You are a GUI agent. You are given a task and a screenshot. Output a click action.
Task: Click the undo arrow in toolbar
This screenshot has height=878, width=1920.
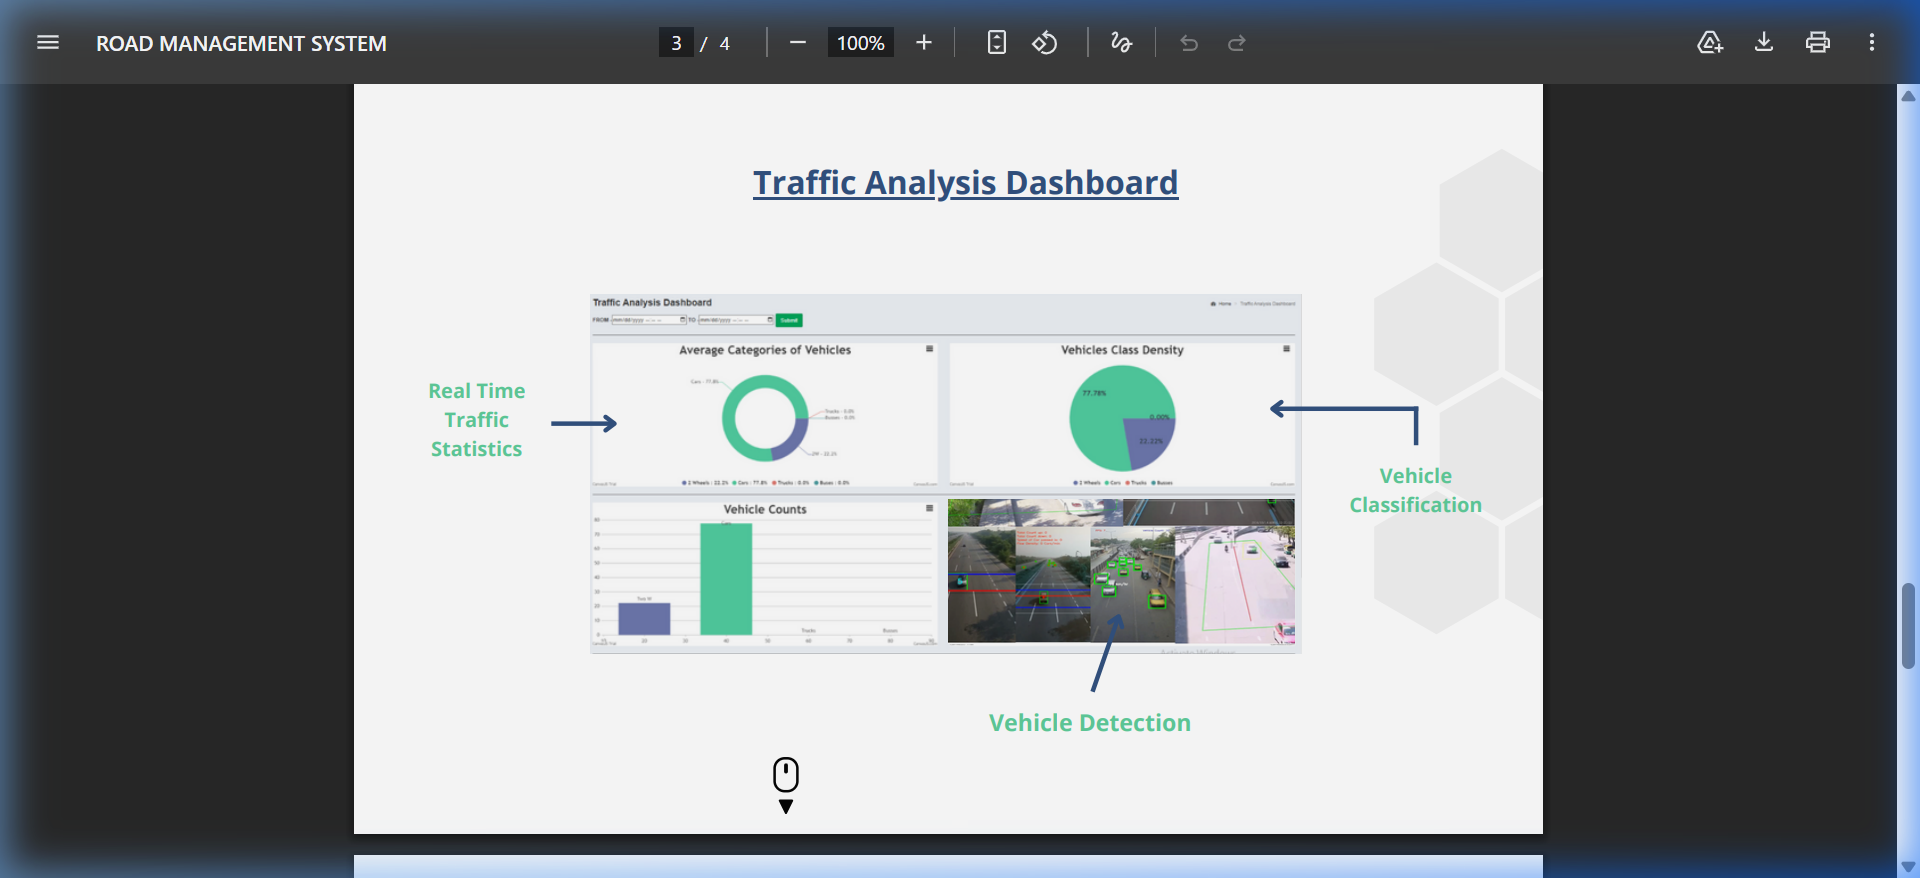coord(1189,43)
